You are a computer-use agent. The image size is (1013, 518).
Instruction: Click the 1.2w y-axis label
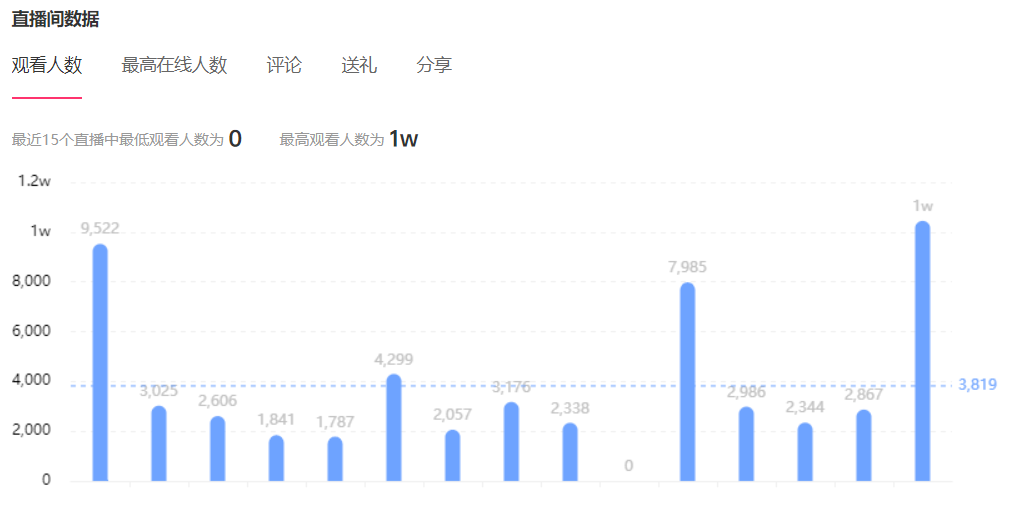34,181
